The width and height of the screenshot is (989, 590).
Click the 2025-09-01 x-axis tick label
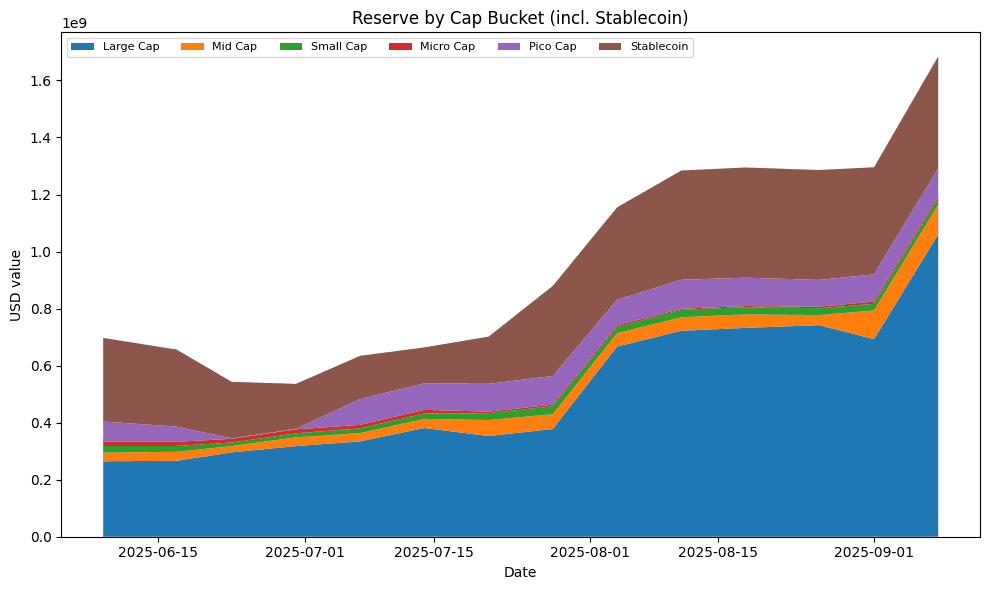tap(875, 552)
